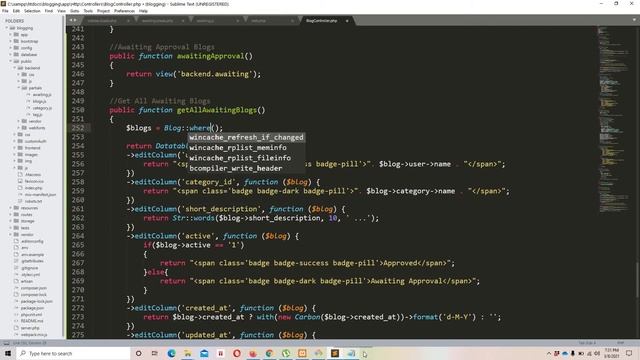Screen dimensions: 640x360
Task: Expand the app folder arrow
Action: (x=11, y=35)
